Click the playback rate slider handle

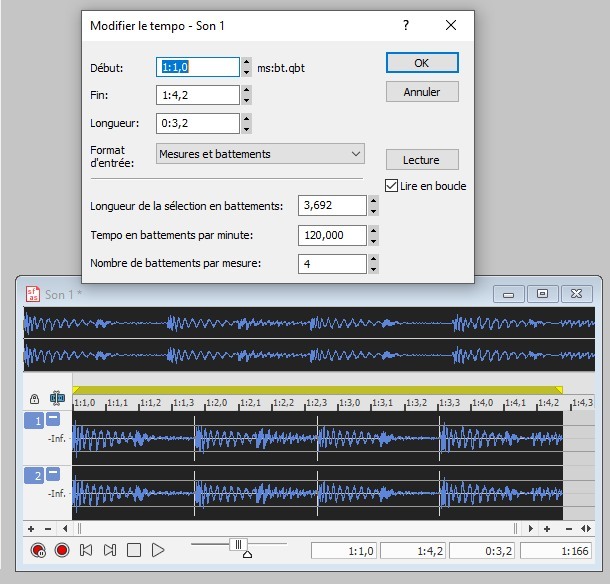(x=237, y=544)
